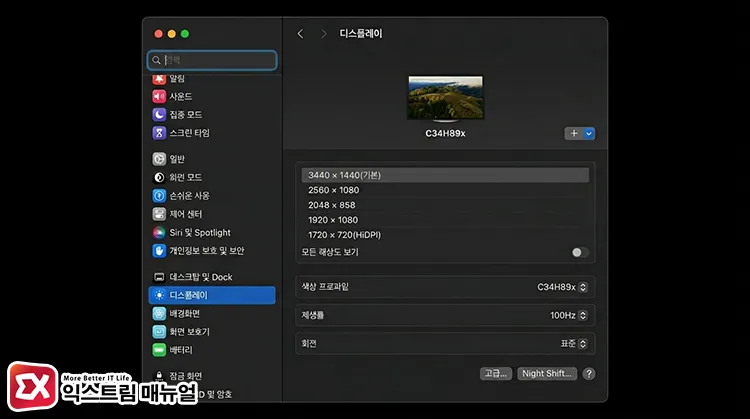Go back with the left chevron

pyautogui.click(x=300, y=33)
